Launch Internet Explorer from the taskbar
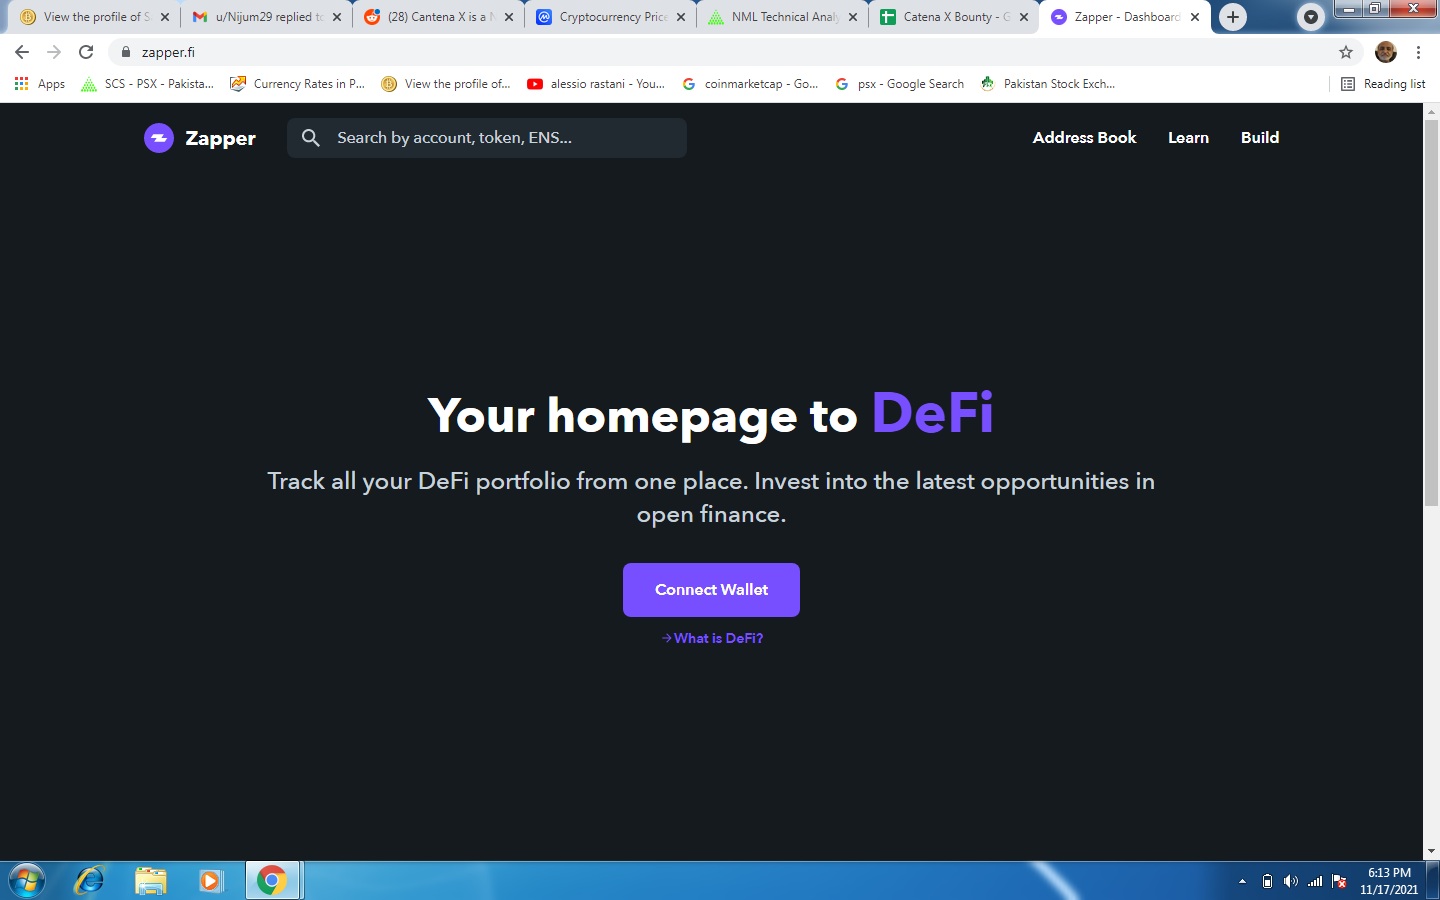 click(x=90, y=880)
